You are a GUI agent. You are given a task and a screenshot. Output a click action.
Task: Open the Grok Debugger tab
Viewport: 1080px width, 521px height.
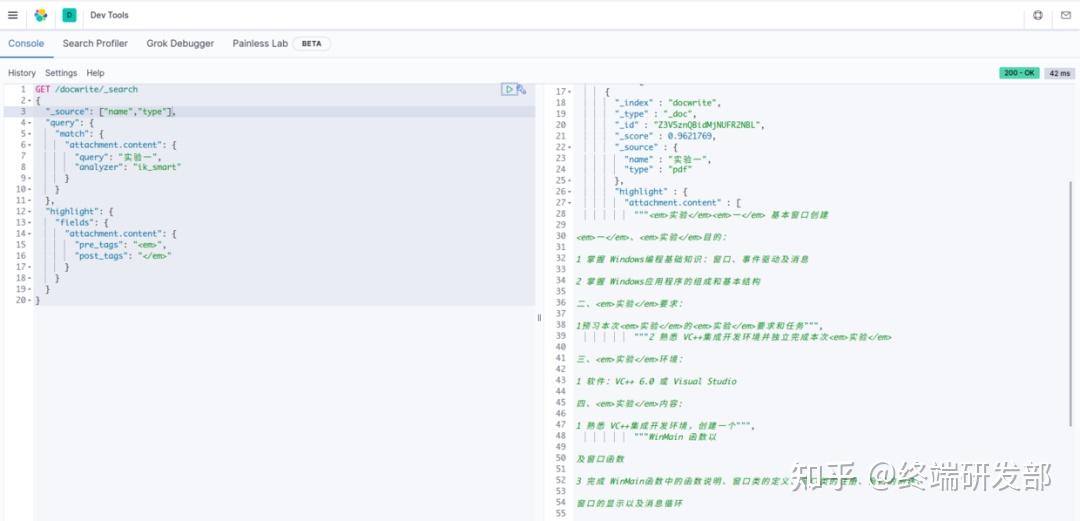tap(180, 44)
